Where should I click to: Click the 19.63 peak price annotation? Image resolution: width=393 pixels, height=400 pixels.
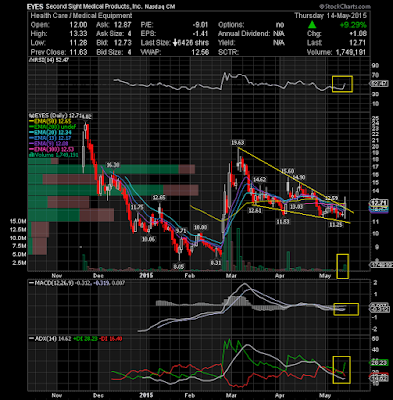point(238,143)
